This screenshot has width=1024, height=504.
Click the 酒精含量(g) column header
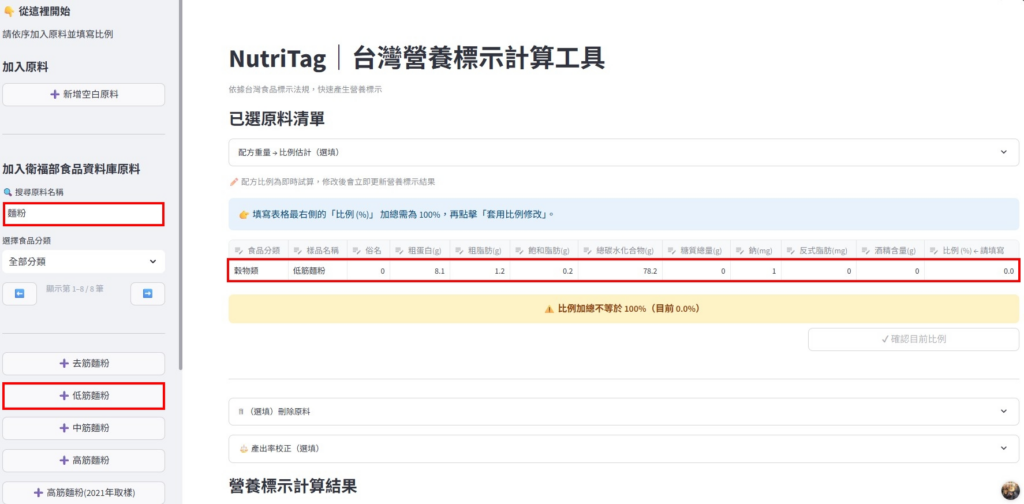[x=891, y=250]
